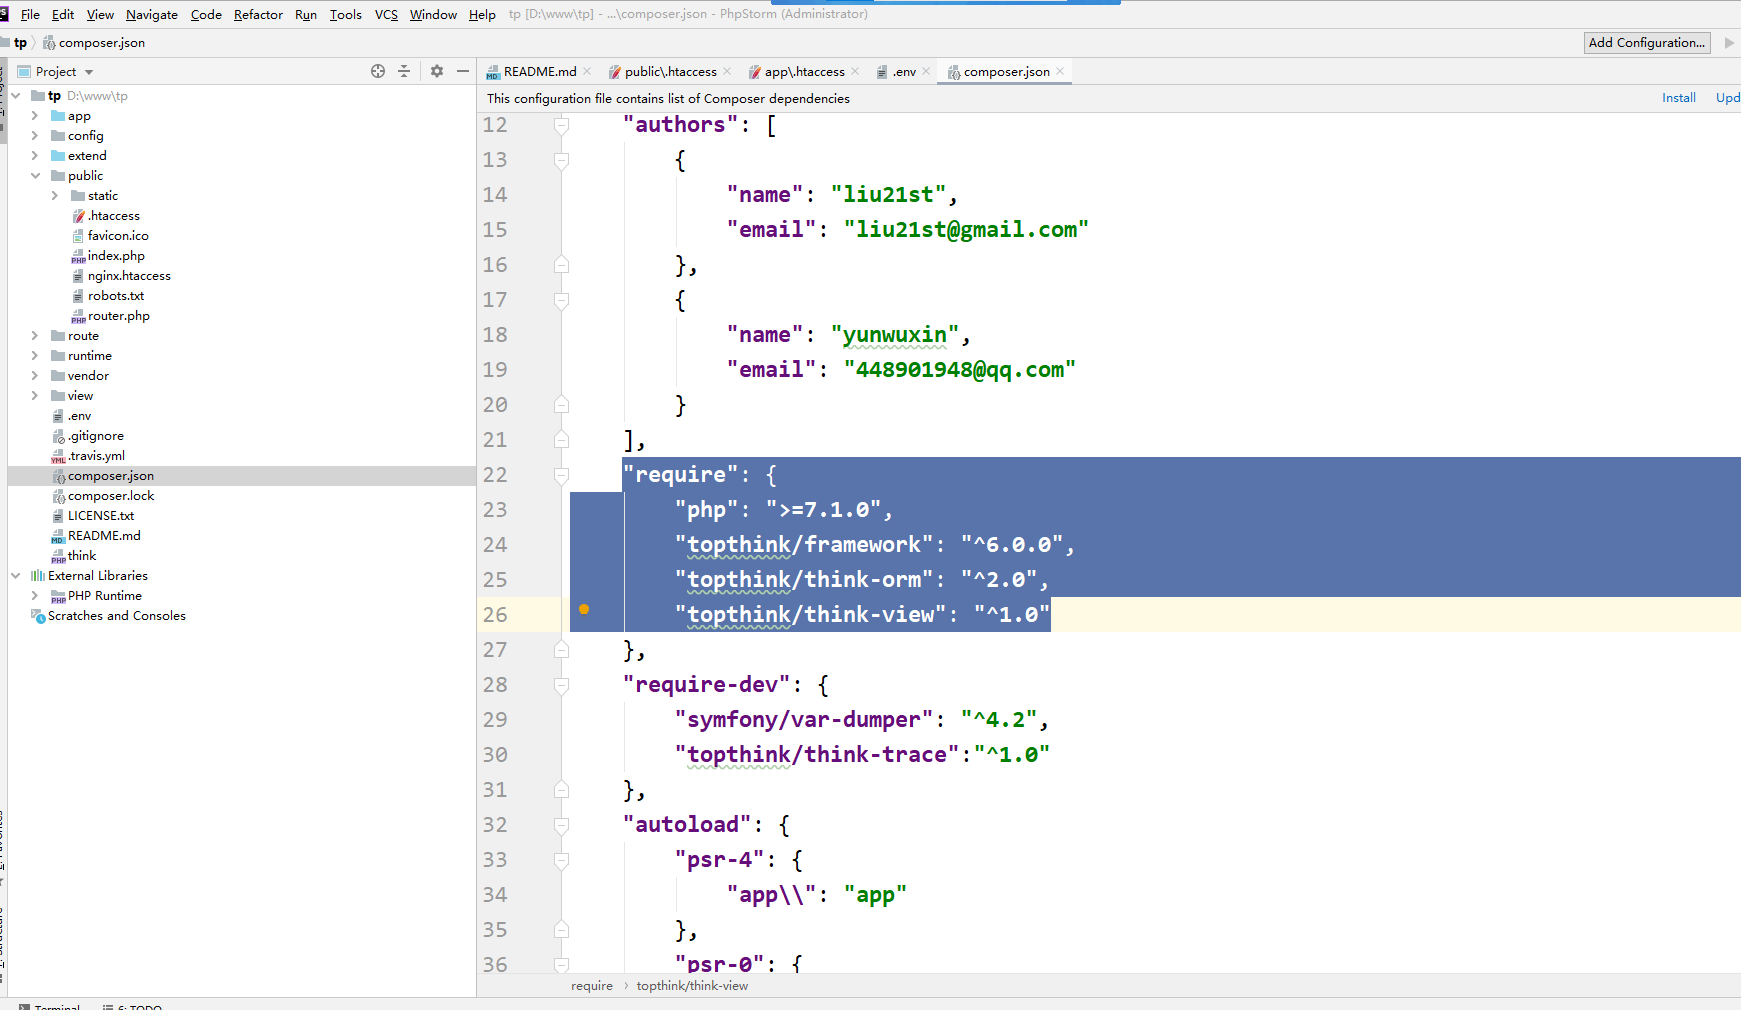Fold the psr-4 block at line 33
Viewport: 1741px width, 1010px height.
562,860
